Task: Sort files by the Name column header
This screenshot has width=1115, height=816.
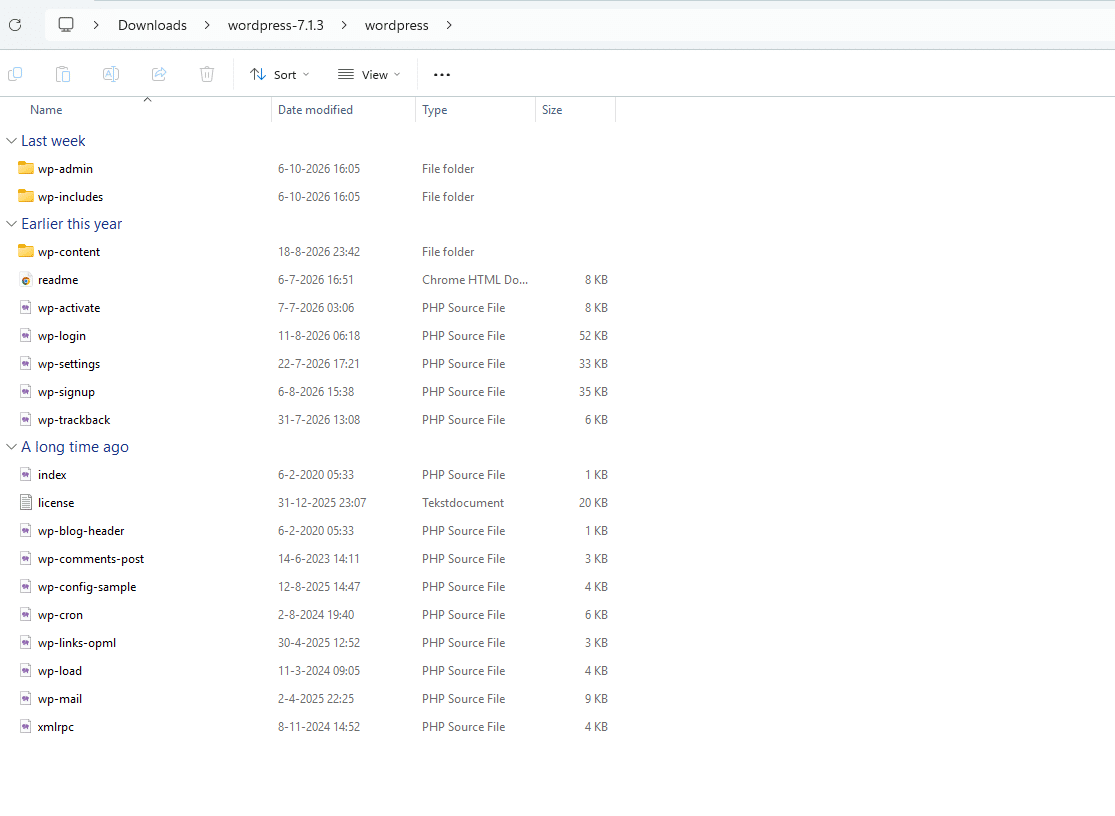Action: 46,110
